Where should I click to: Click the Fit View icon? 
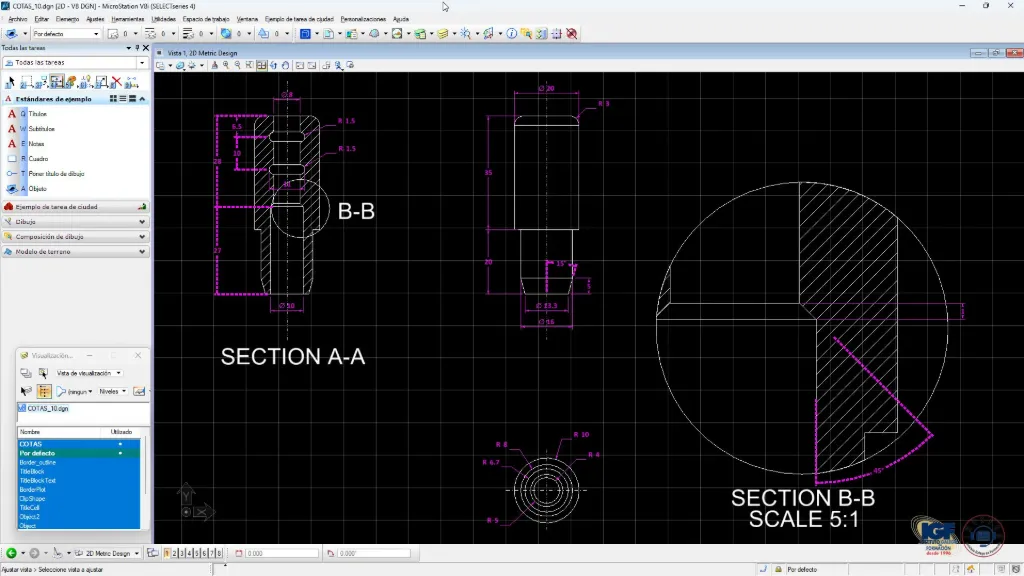tap(261, 65)
